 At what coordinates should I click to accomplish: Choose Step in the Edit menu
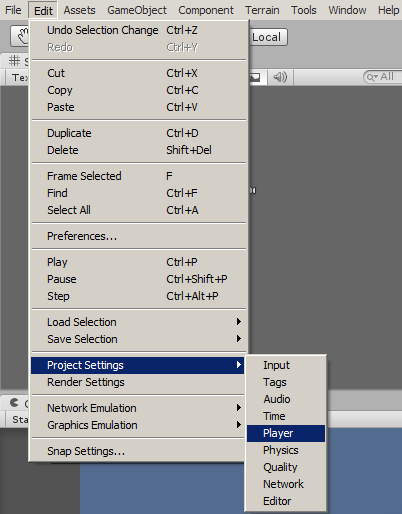point(139,296)
